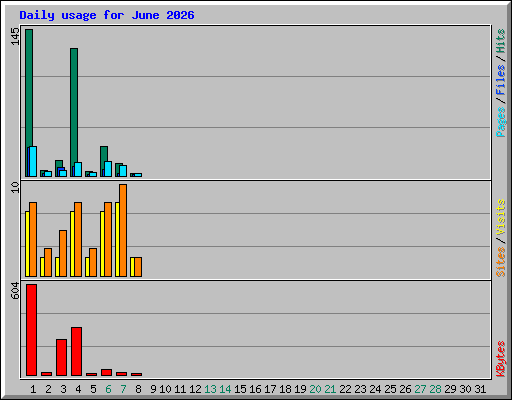The width and height of the screenshot is (512, 400).
Task: Click the orange 'Sites' legend label
Action: click(500, 262)
